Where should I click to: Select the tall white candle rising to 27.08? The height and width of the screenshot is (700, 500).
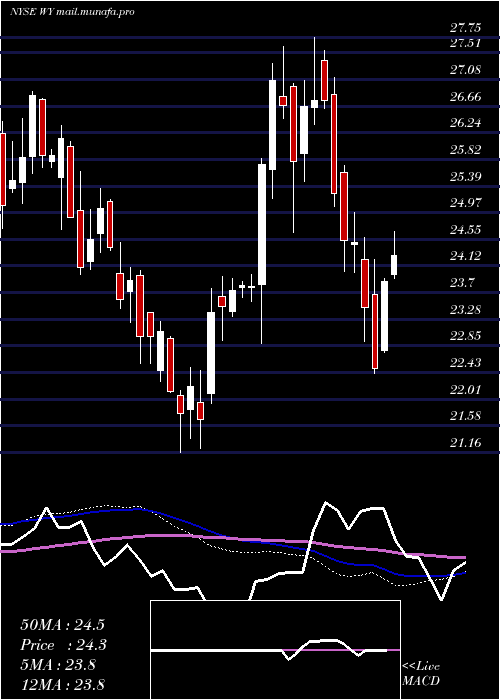tap(272, 125)
